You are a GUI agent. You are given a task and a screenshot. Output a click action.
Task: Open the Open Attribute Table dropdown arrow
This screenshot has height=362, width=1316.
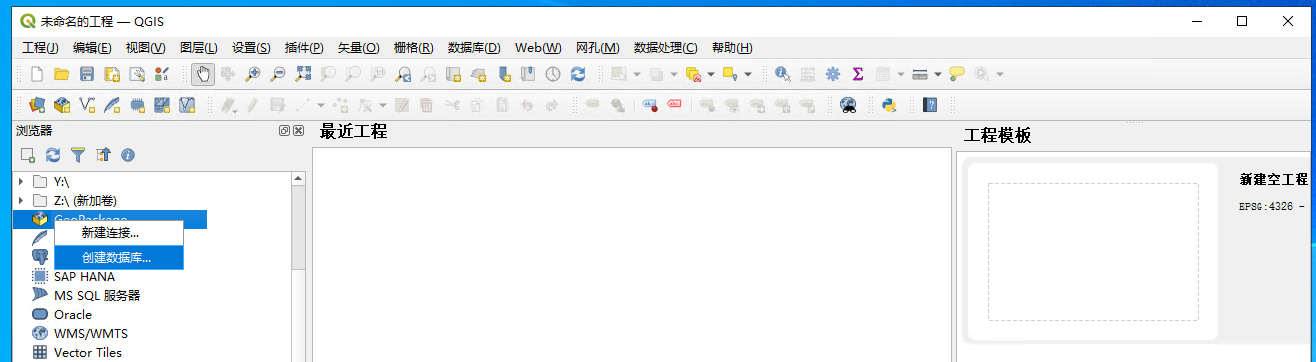901,74
